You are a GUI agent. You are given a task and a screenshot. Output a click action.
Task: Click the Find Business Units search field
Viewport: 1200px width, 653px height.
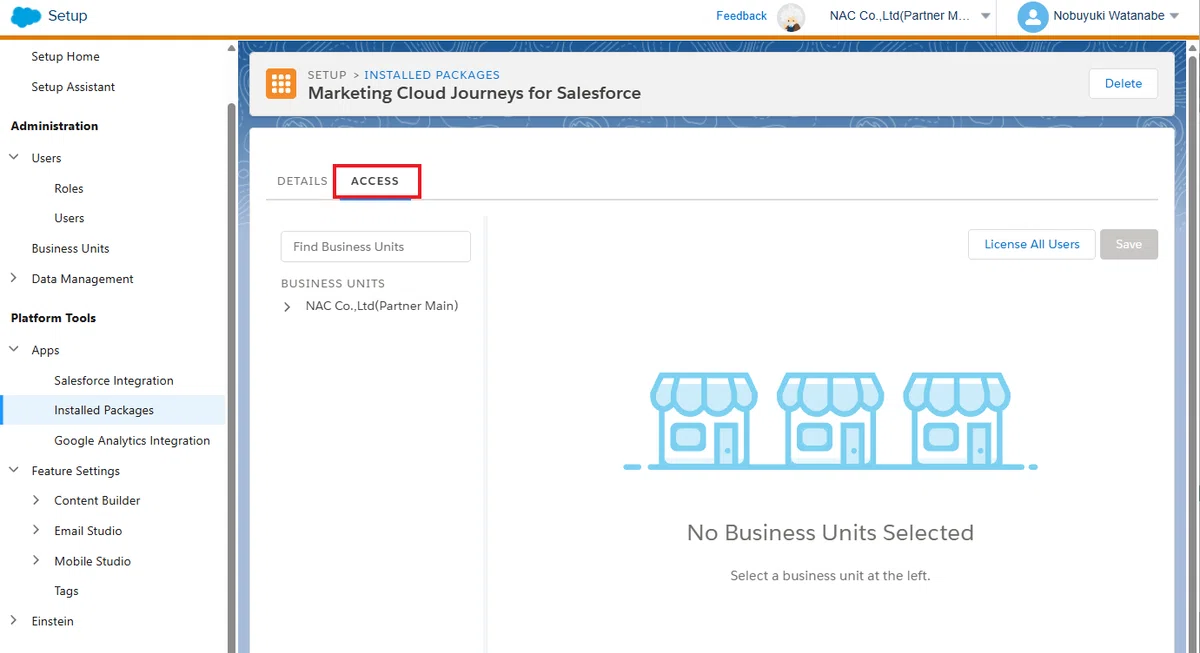[x=375, y=247]
